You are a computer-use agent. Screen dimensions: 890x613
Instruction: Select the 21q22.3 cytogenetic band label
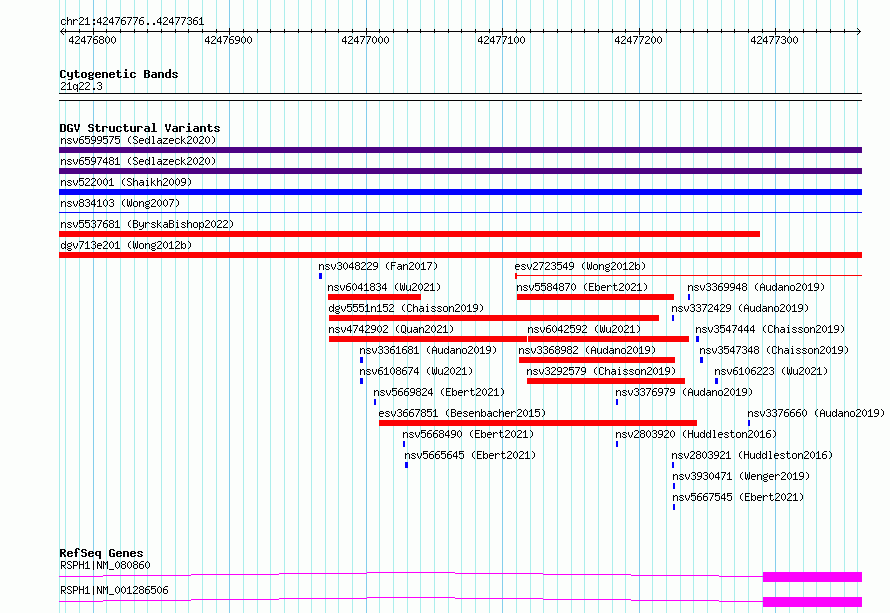pos(81,86)
